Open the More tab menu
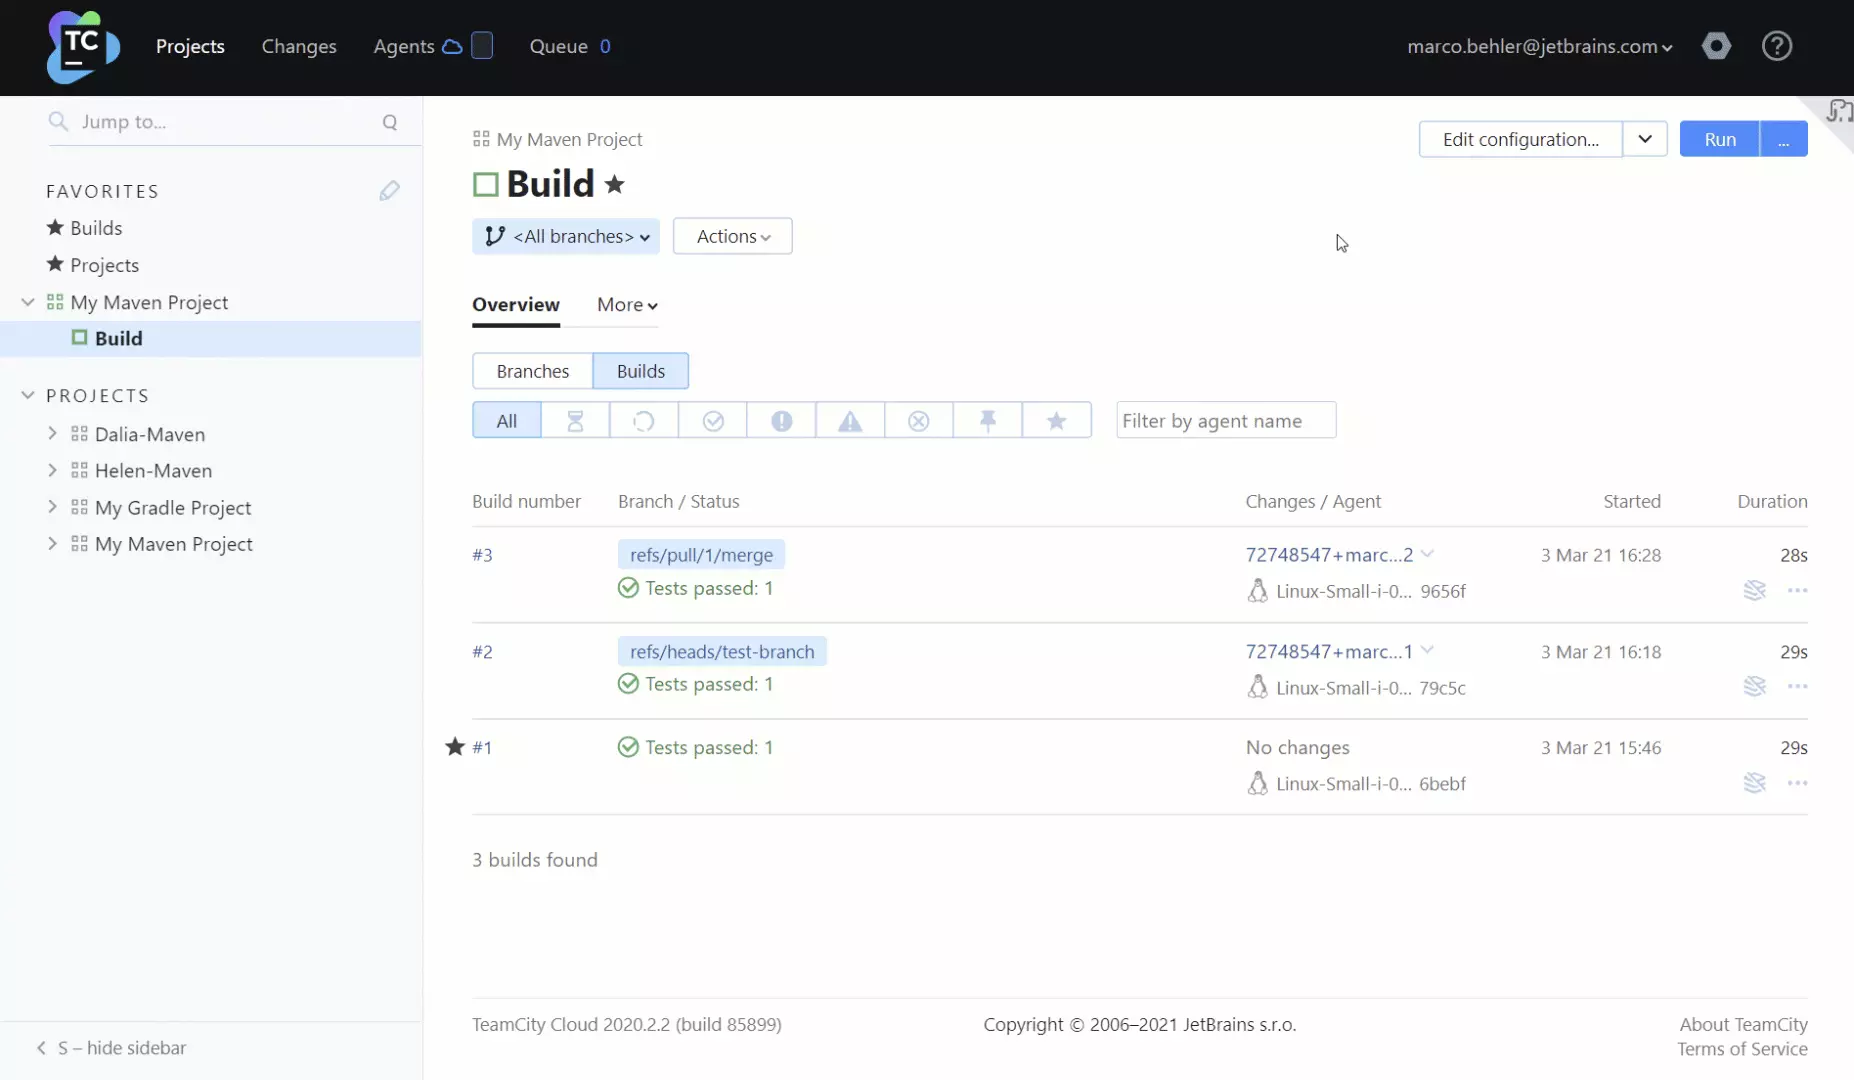 click(x=626, y=305)
